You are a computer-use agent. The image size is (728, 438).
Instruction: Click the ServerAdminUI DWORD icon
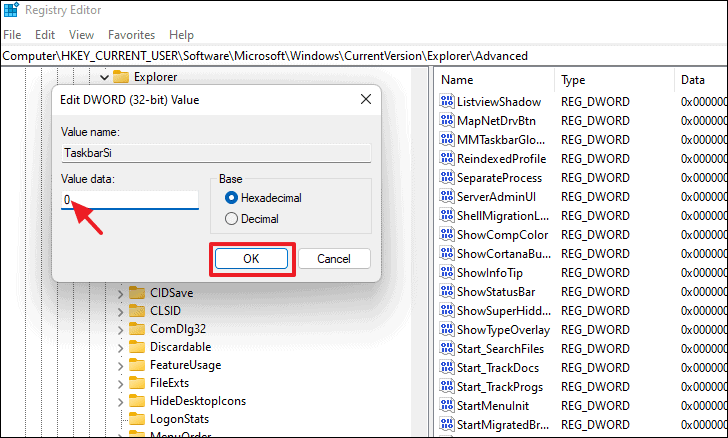click(x=447, y=196)
